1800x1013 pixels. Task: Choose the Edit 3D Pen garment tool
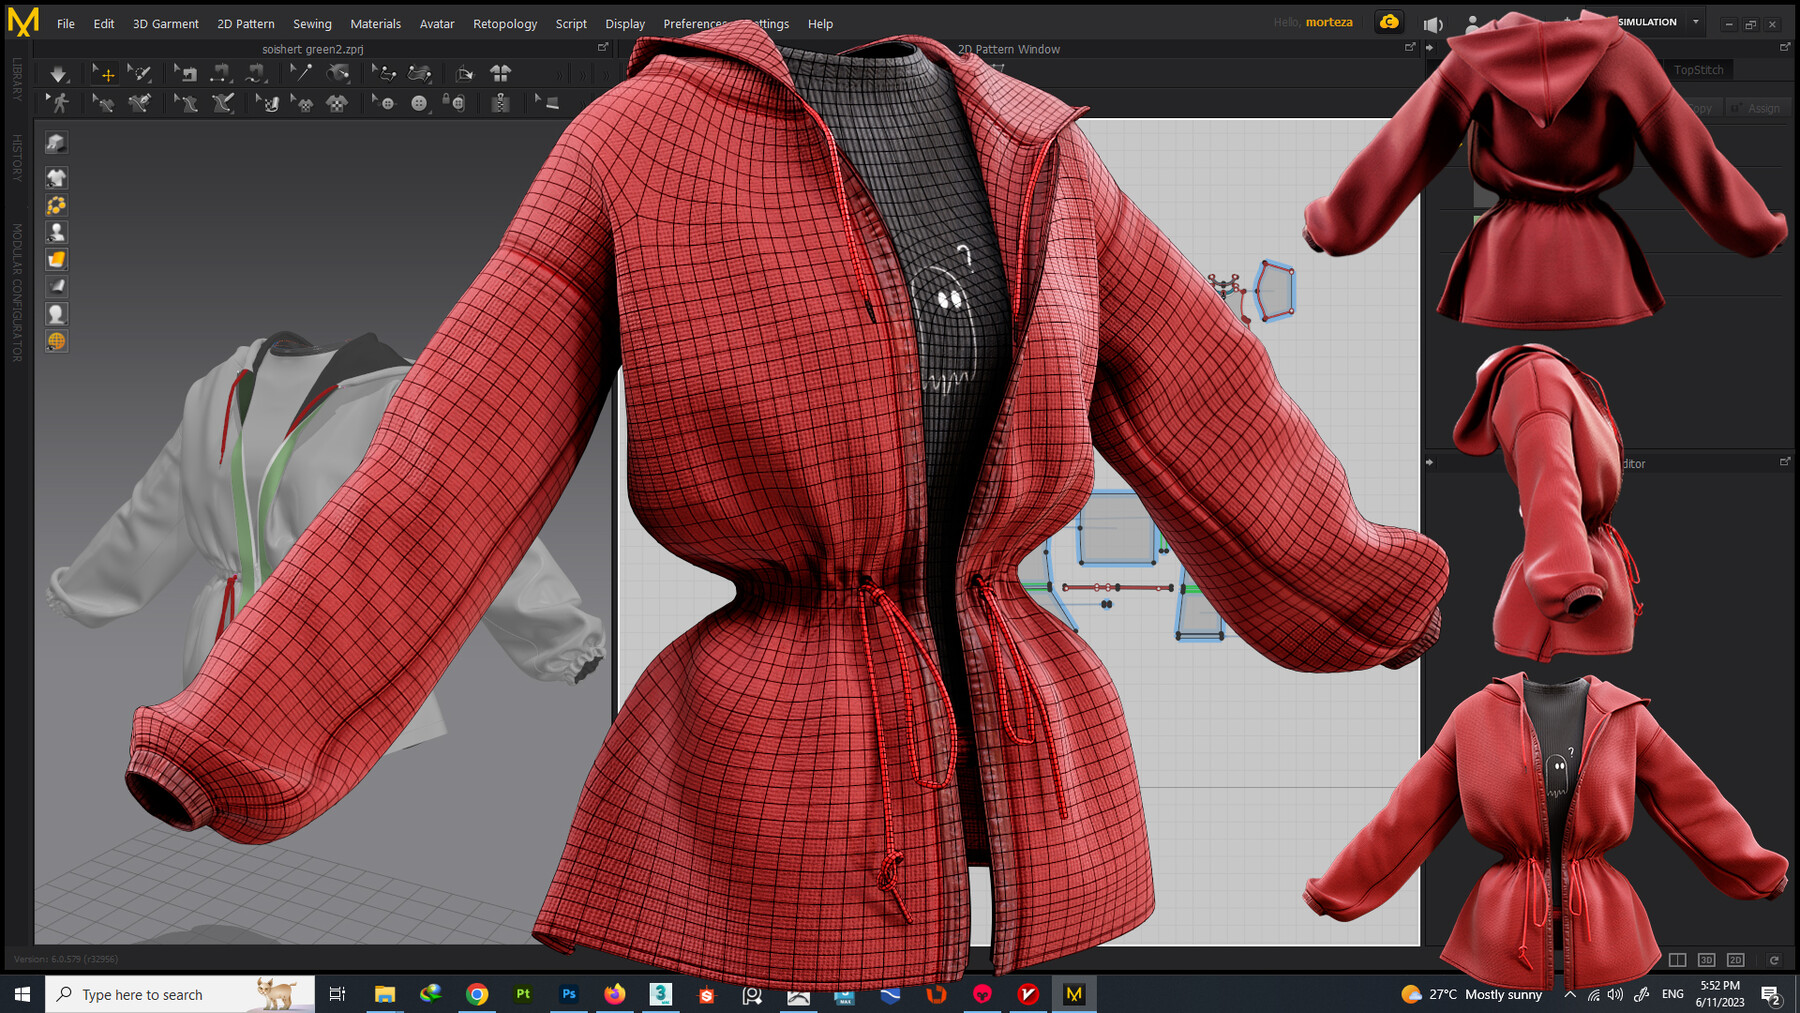tap(103, 103)
